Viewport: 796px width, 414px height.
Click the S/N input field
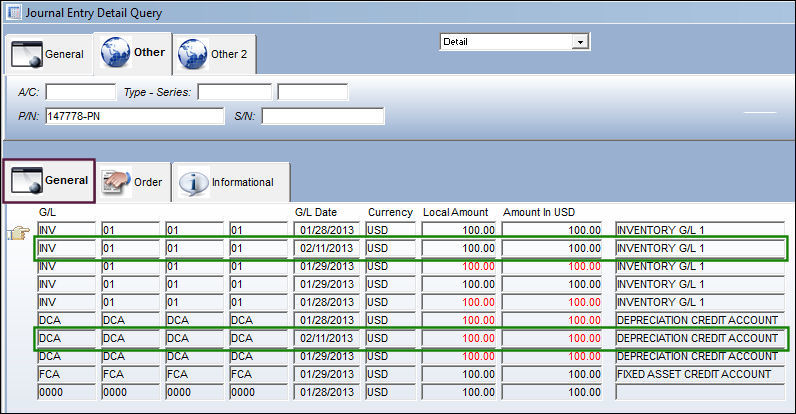pos(323,116)
